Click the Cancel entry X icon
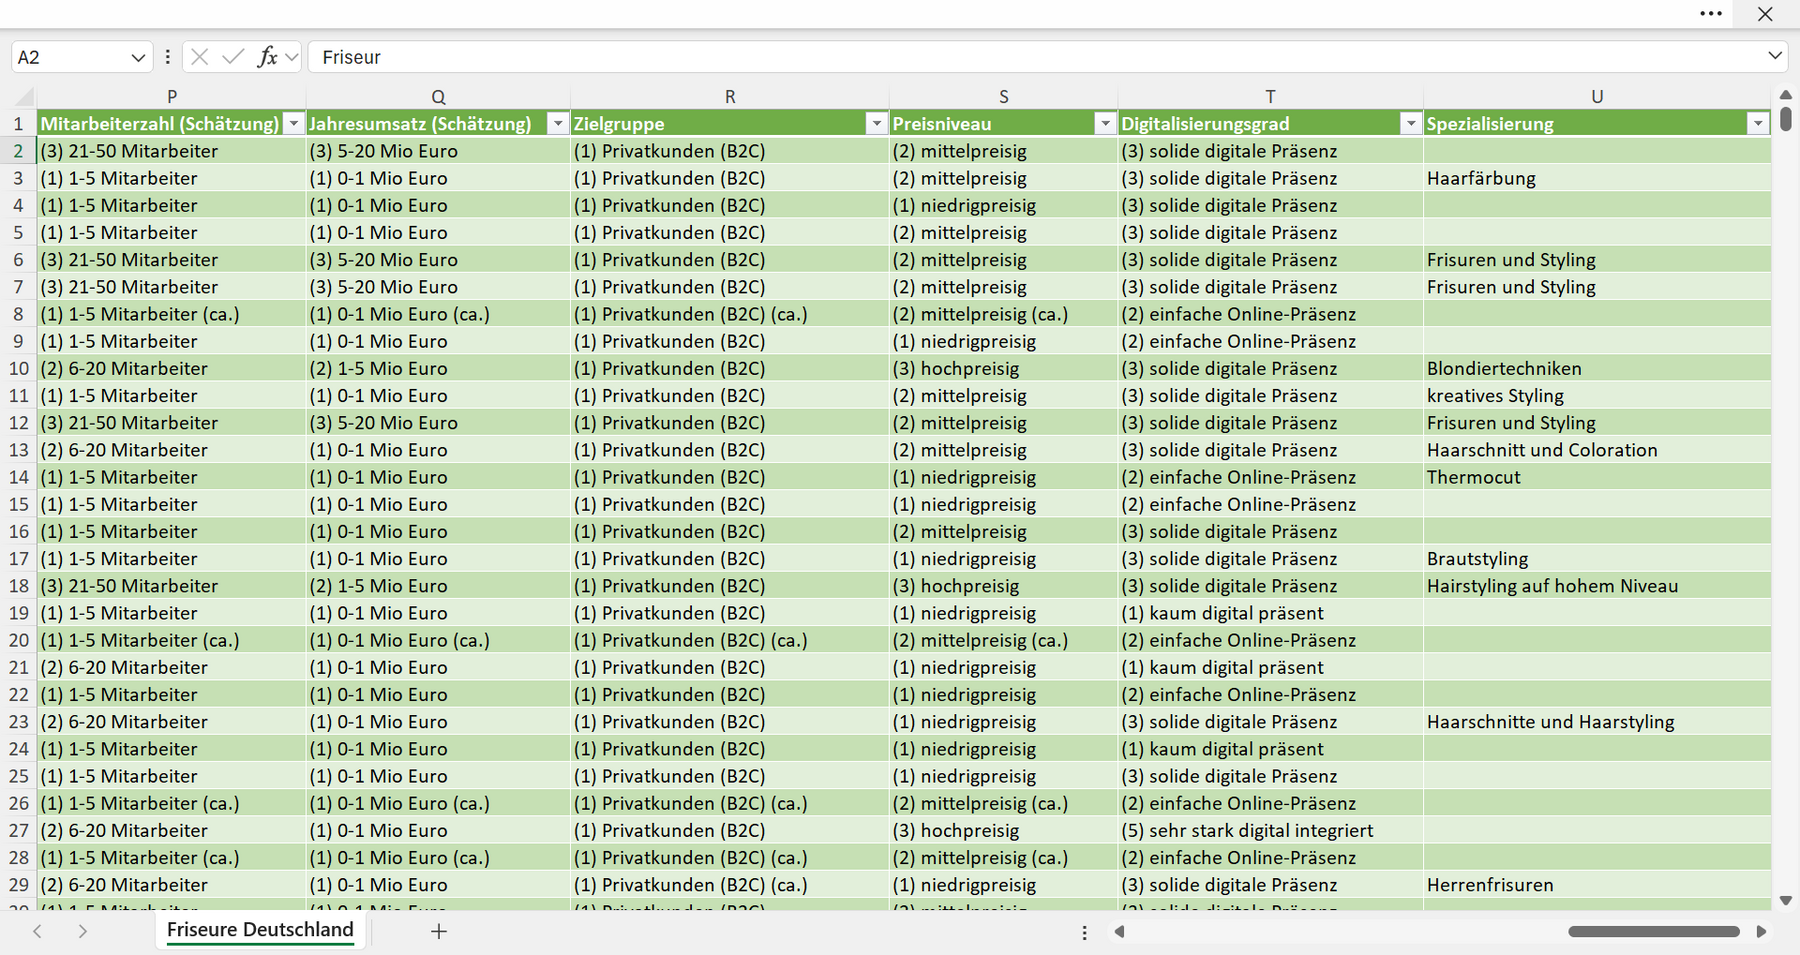The width and height of the screenshot is (1800, 955). pyautogui.click(x=200, y=57)
